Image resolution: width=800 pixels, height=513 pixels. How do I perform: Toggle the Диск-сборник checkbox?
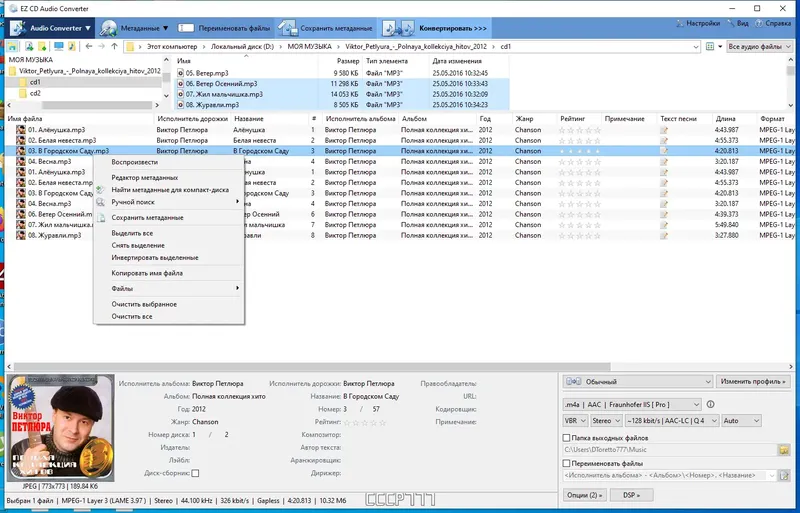pos(195,473)
